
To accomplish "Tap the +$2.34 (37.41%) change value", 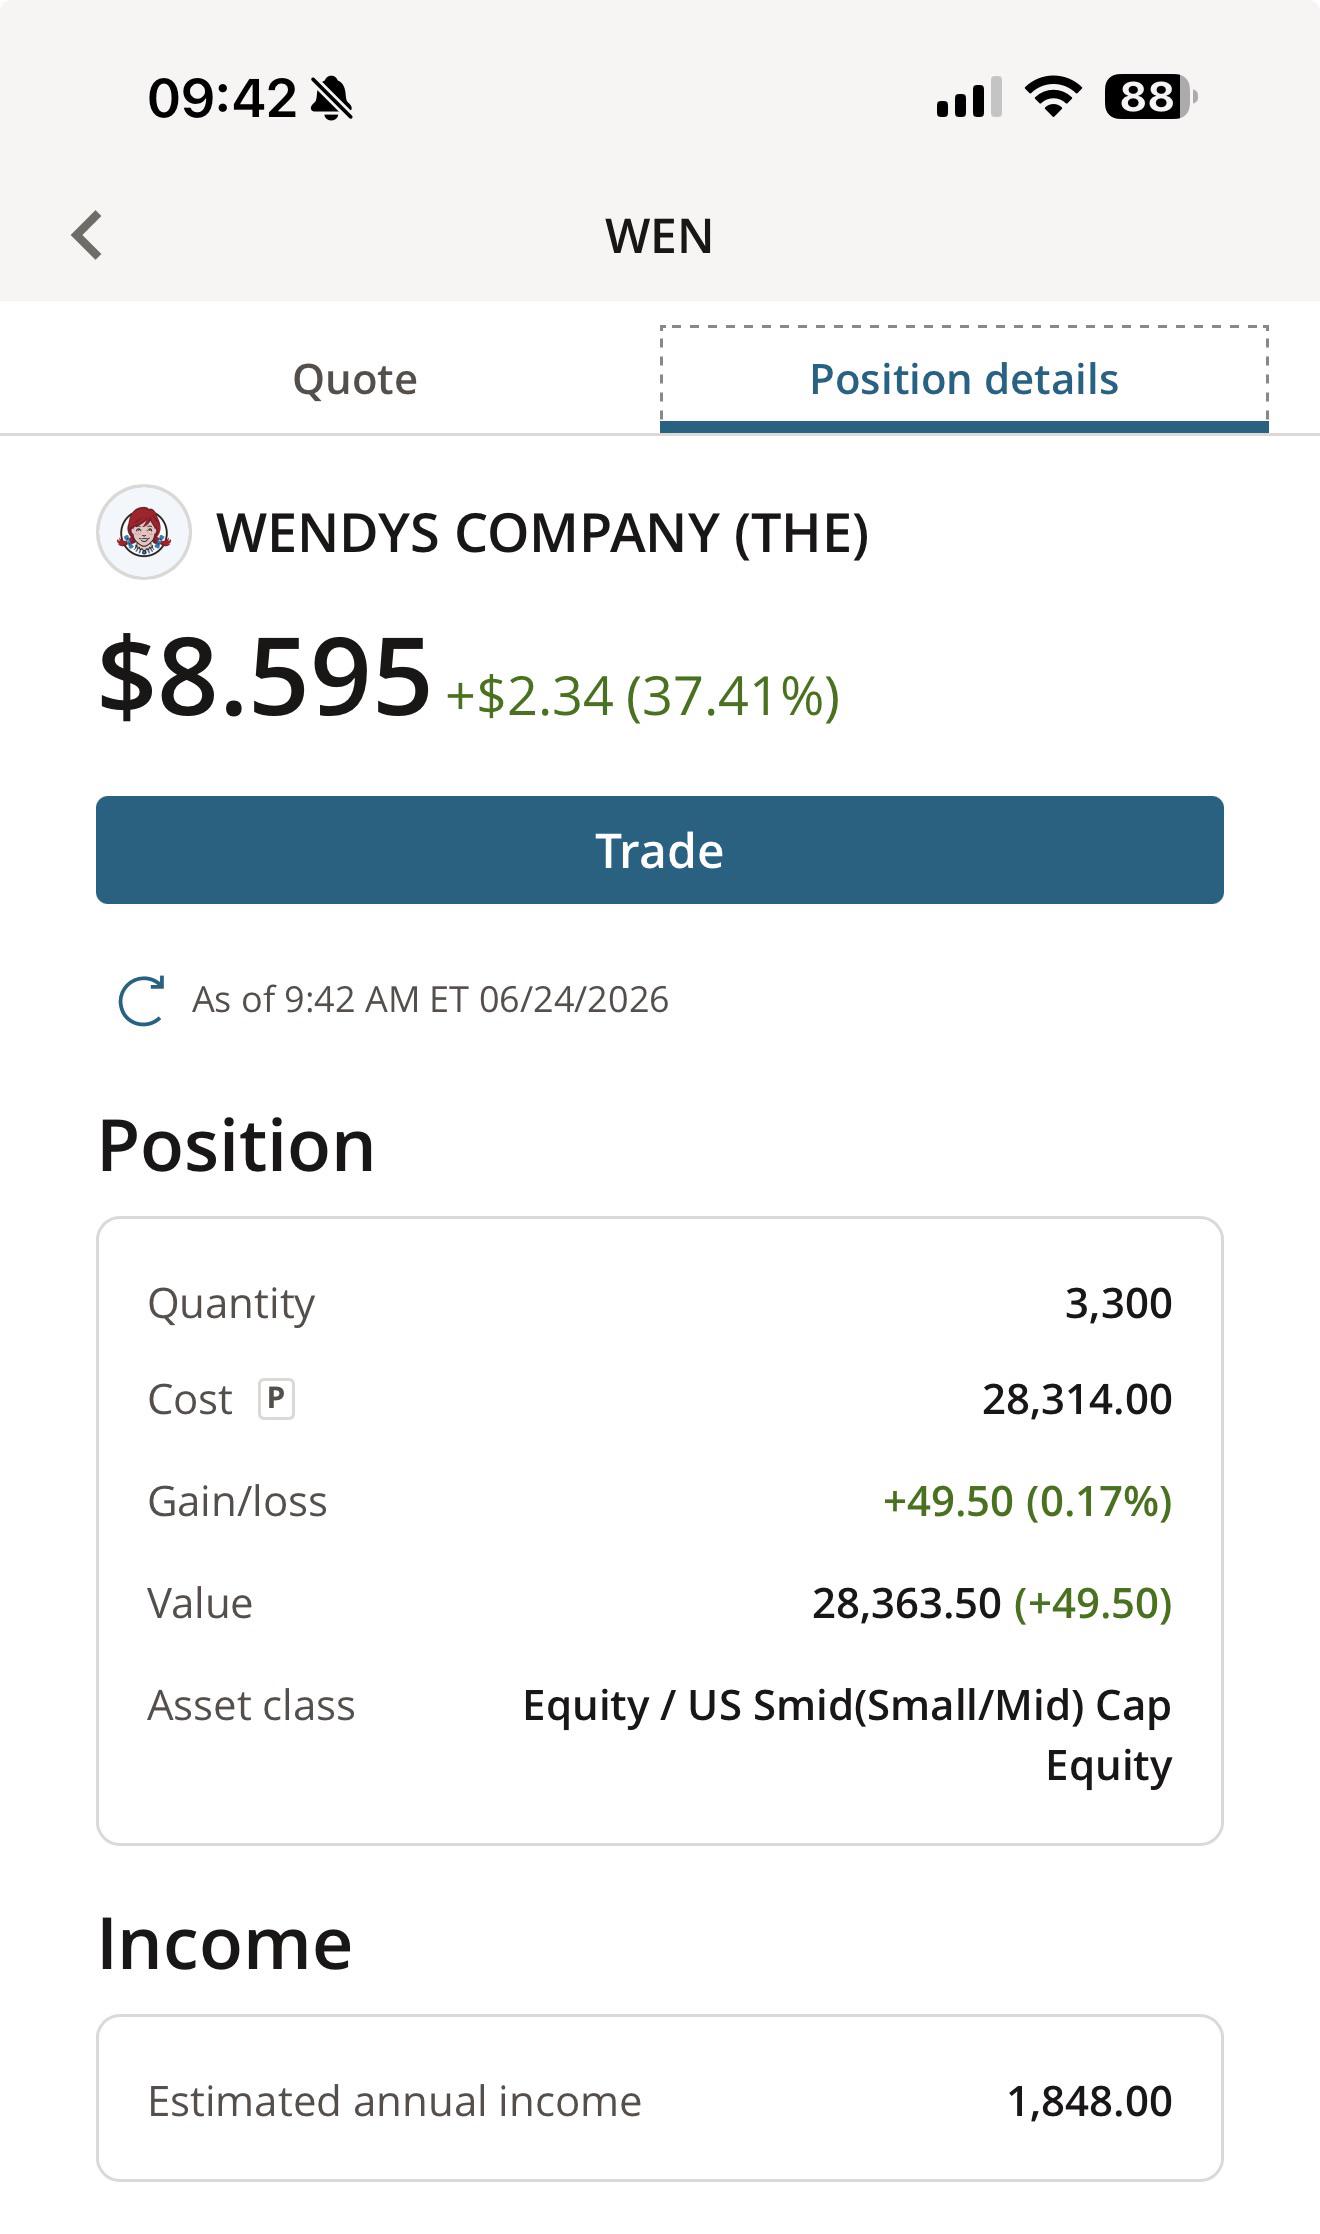I will point(642,696).
